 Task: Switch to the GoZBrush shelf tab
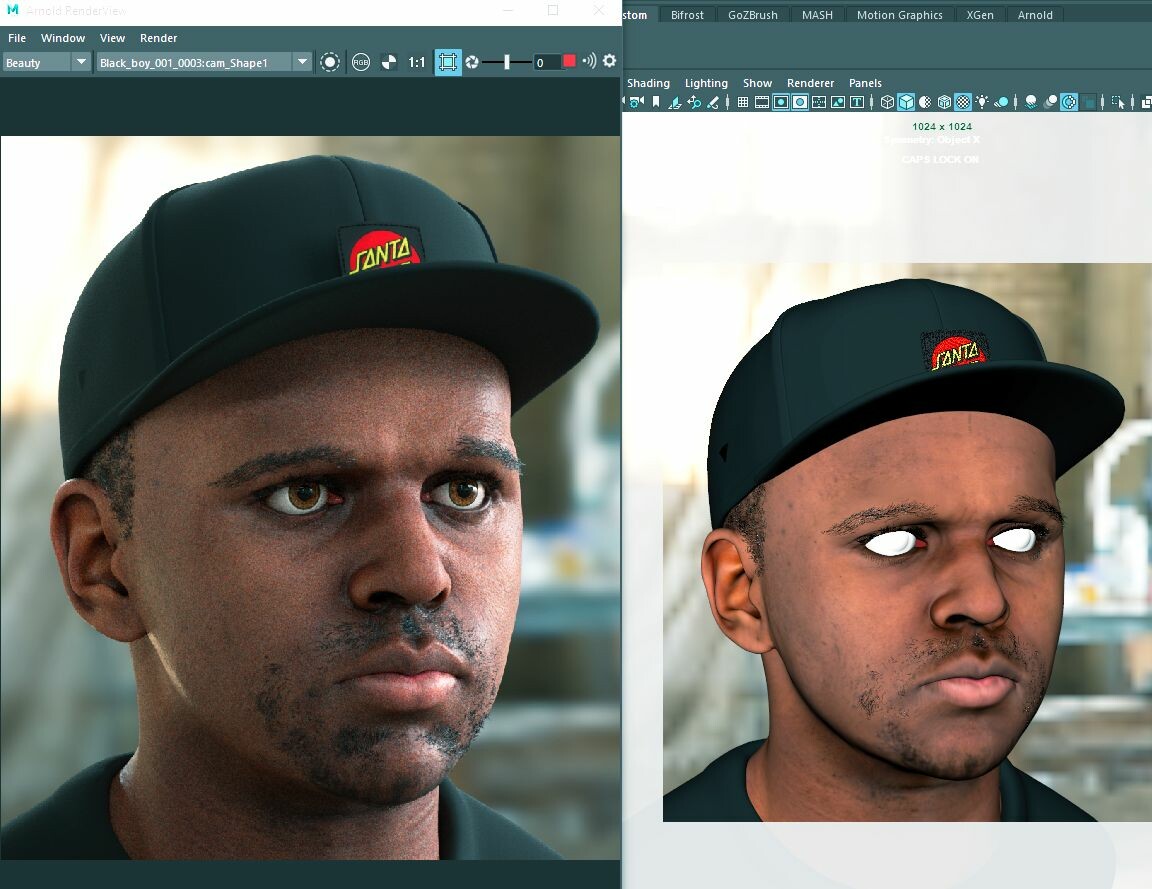pos(752,15)
